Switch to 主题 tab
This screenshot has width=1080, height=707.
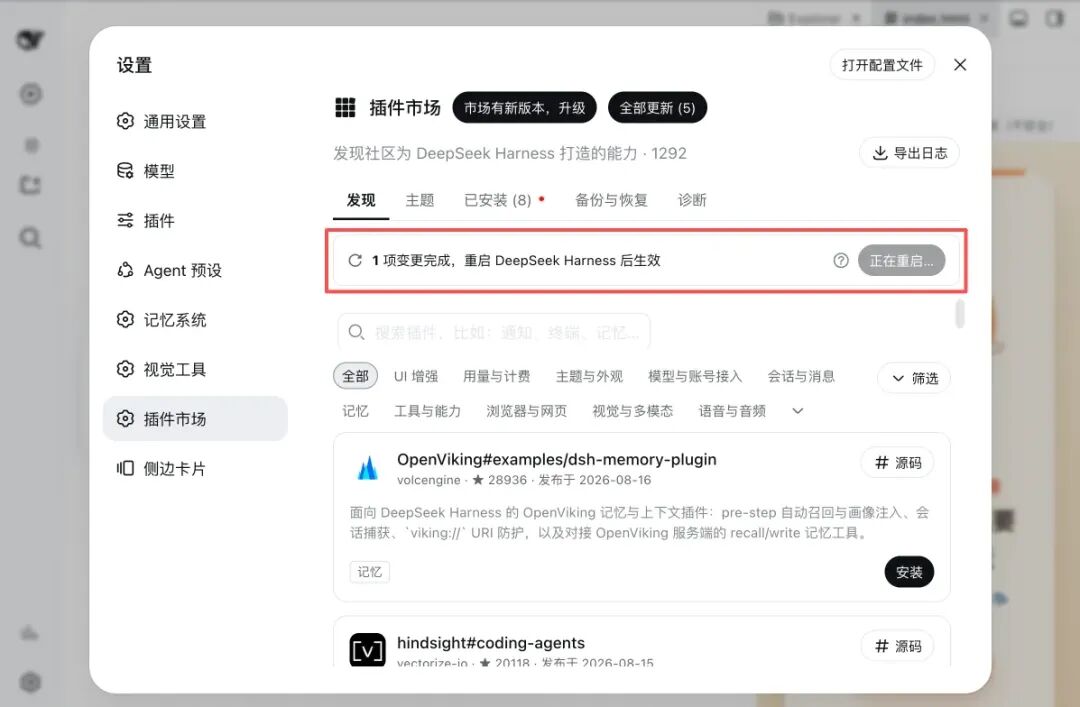(419, 201)
